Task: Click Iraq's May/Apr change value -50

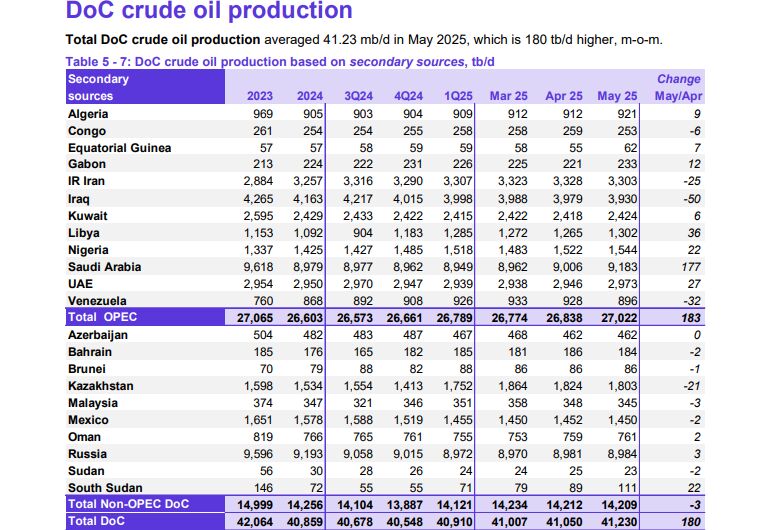Action: (692, 199)
